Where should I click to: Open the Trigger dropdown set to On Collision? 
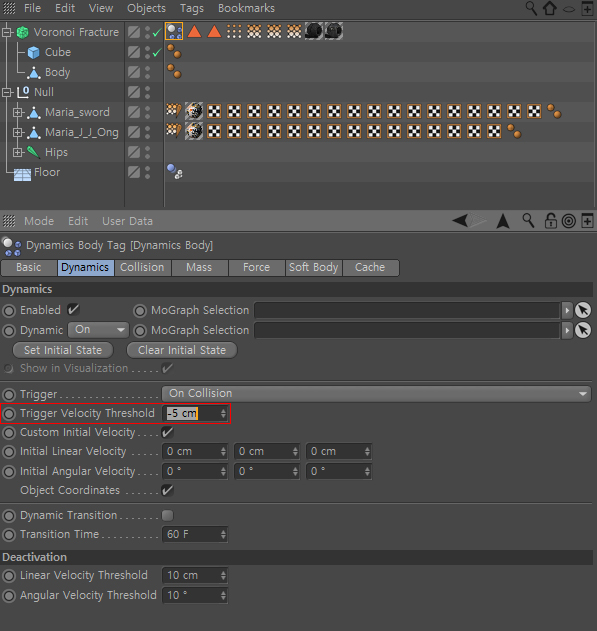[377, 394]
